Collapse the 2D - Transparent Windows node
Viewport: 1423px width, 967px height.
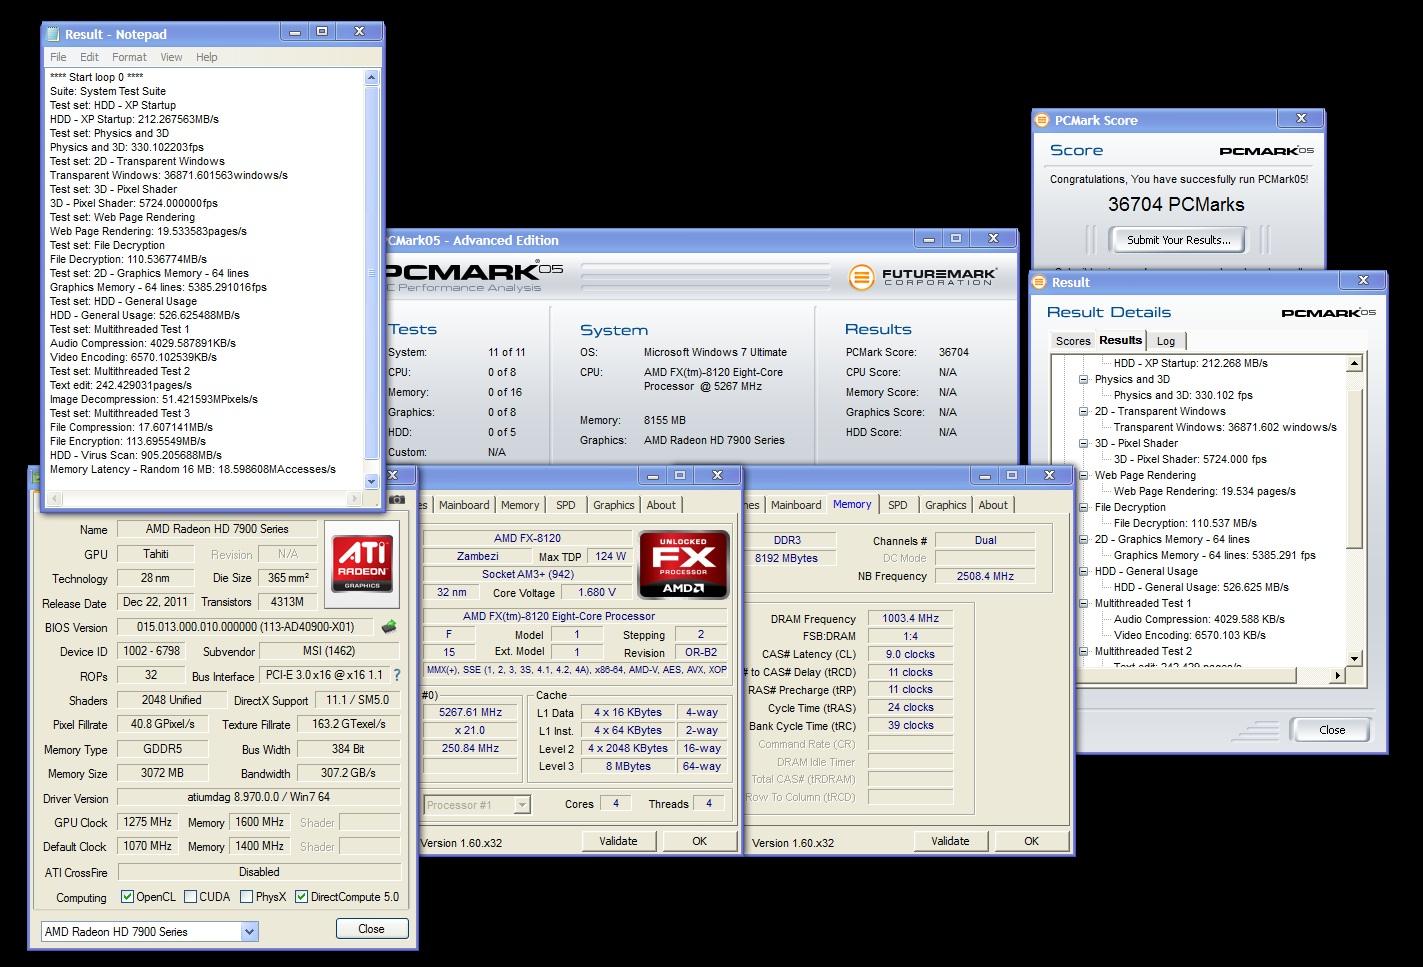pyautogui.click(x=1084, y=412)
